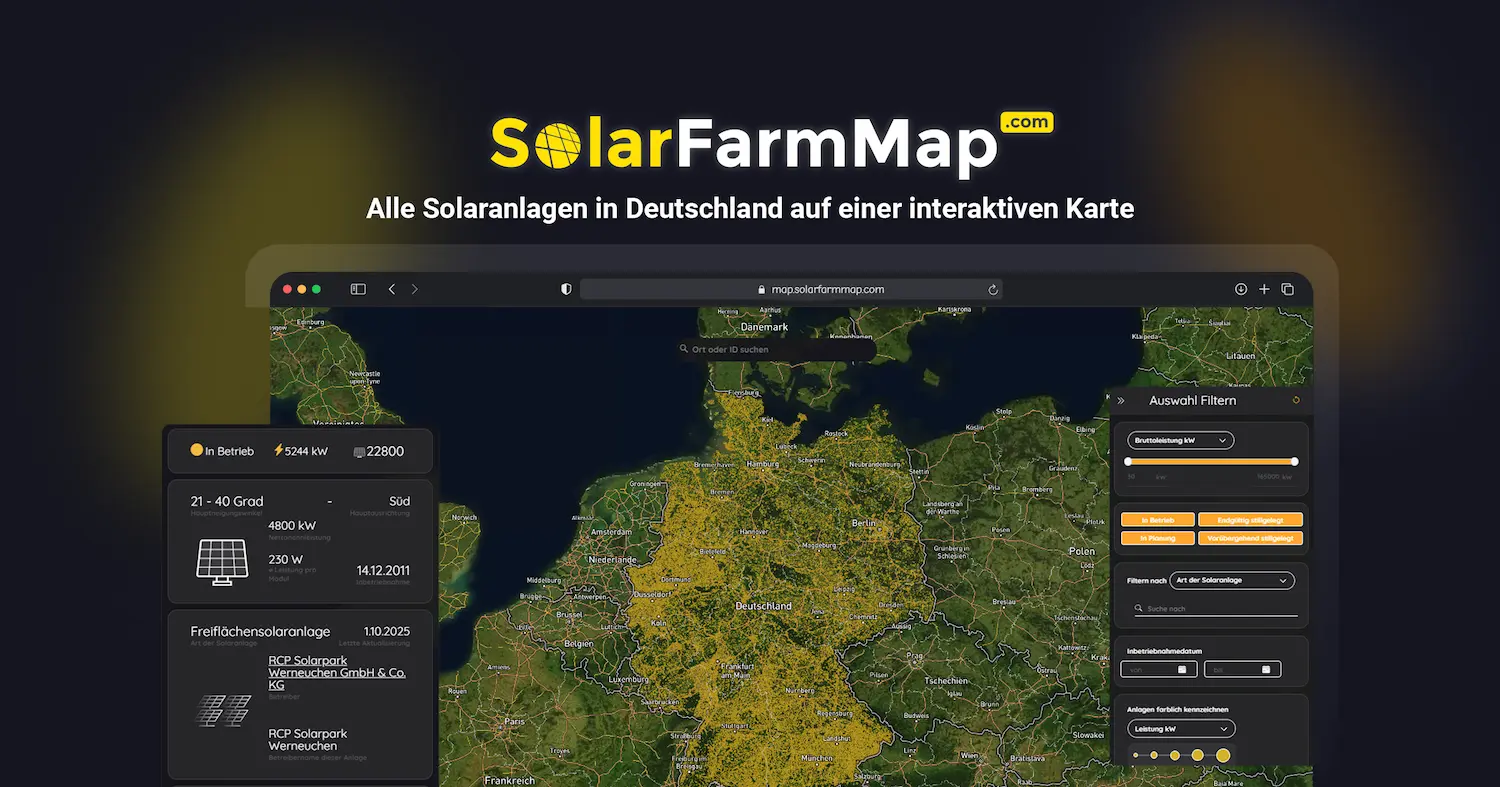Screen dimensions: 1500x787
Task: Collapse the filter panel with double-chevron icon
Action: click(x=1121, y=401)
